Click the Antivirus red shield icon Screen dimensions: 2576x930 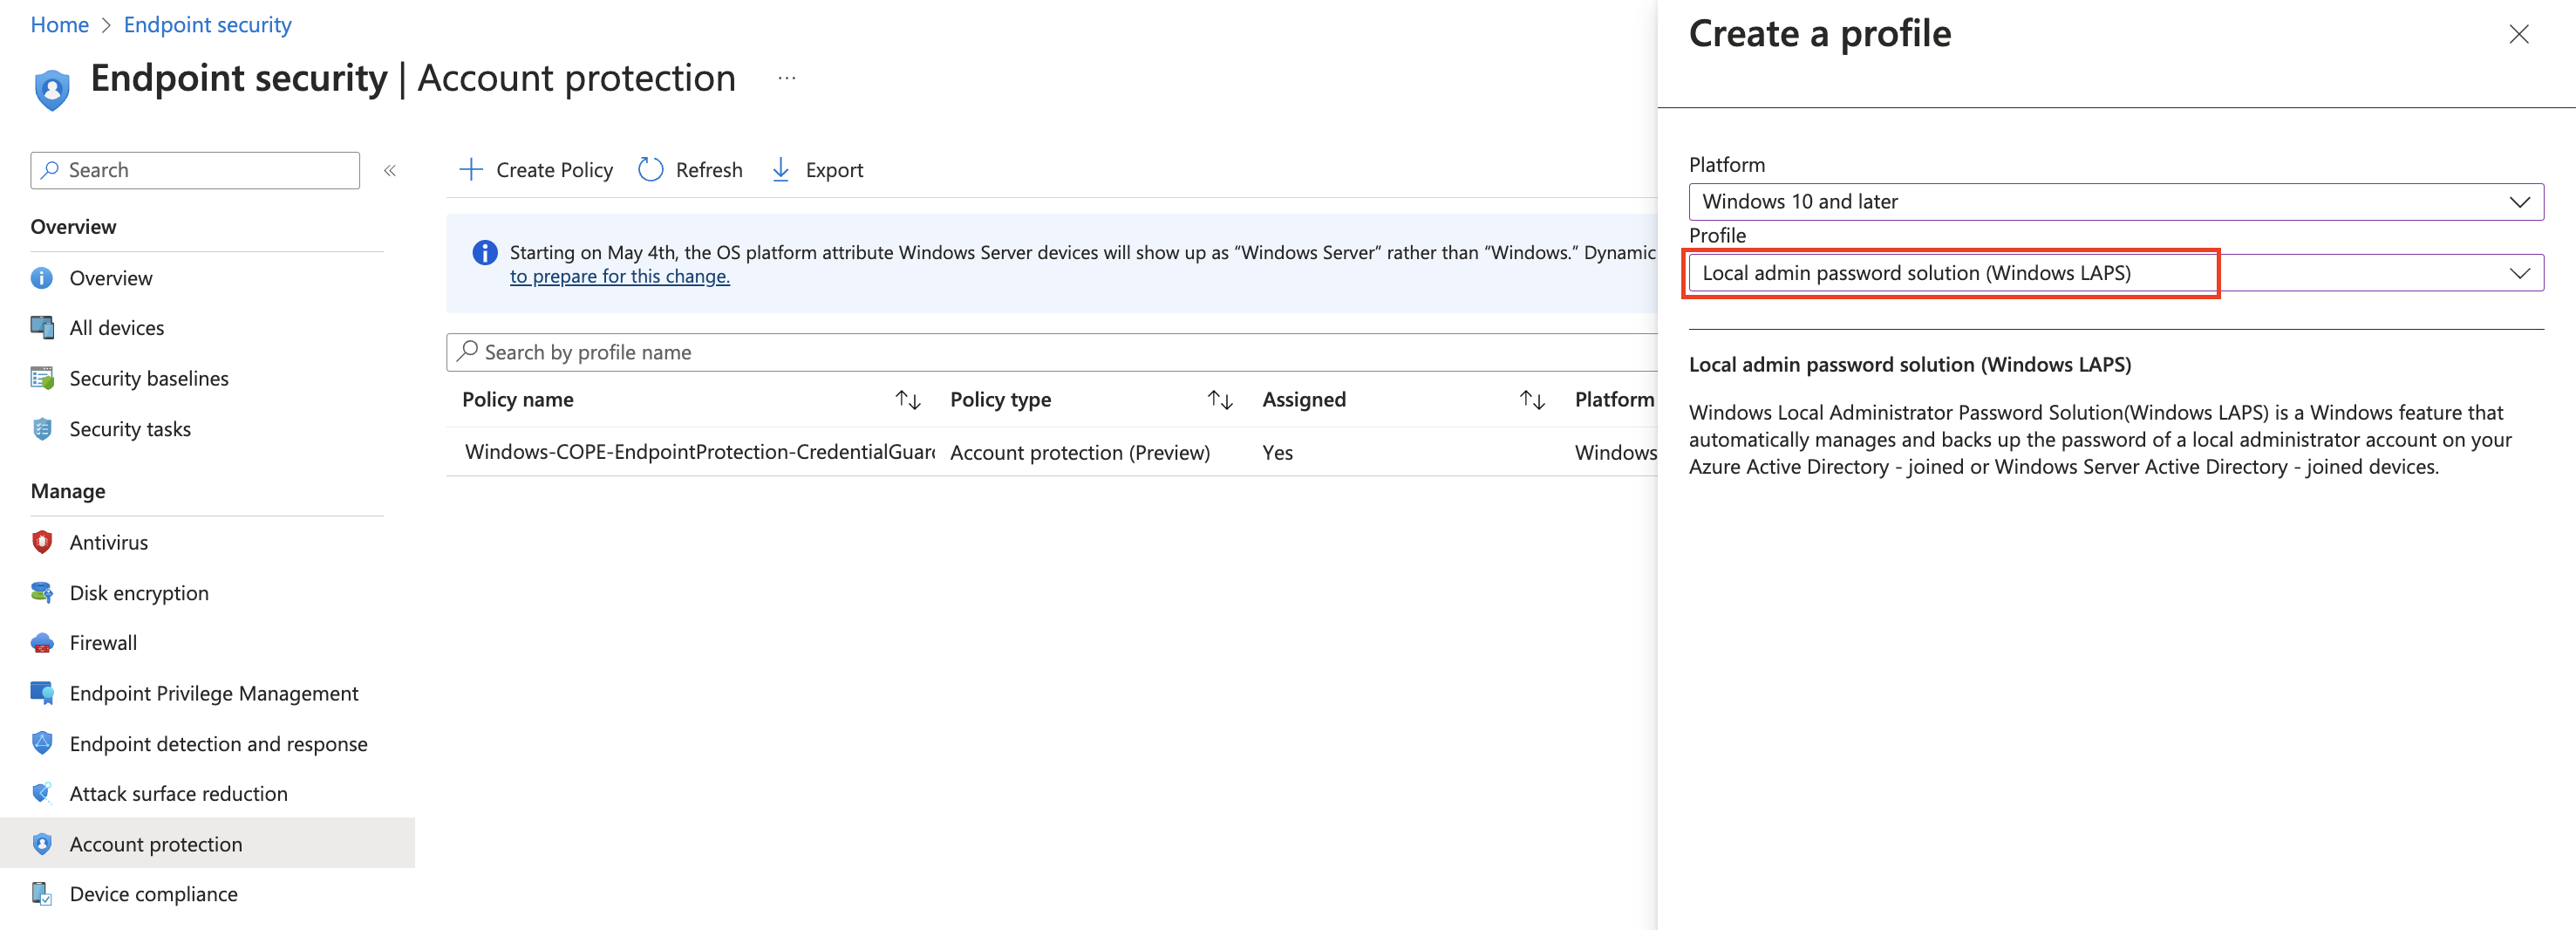pyautogui.click(x=42, y=542)
